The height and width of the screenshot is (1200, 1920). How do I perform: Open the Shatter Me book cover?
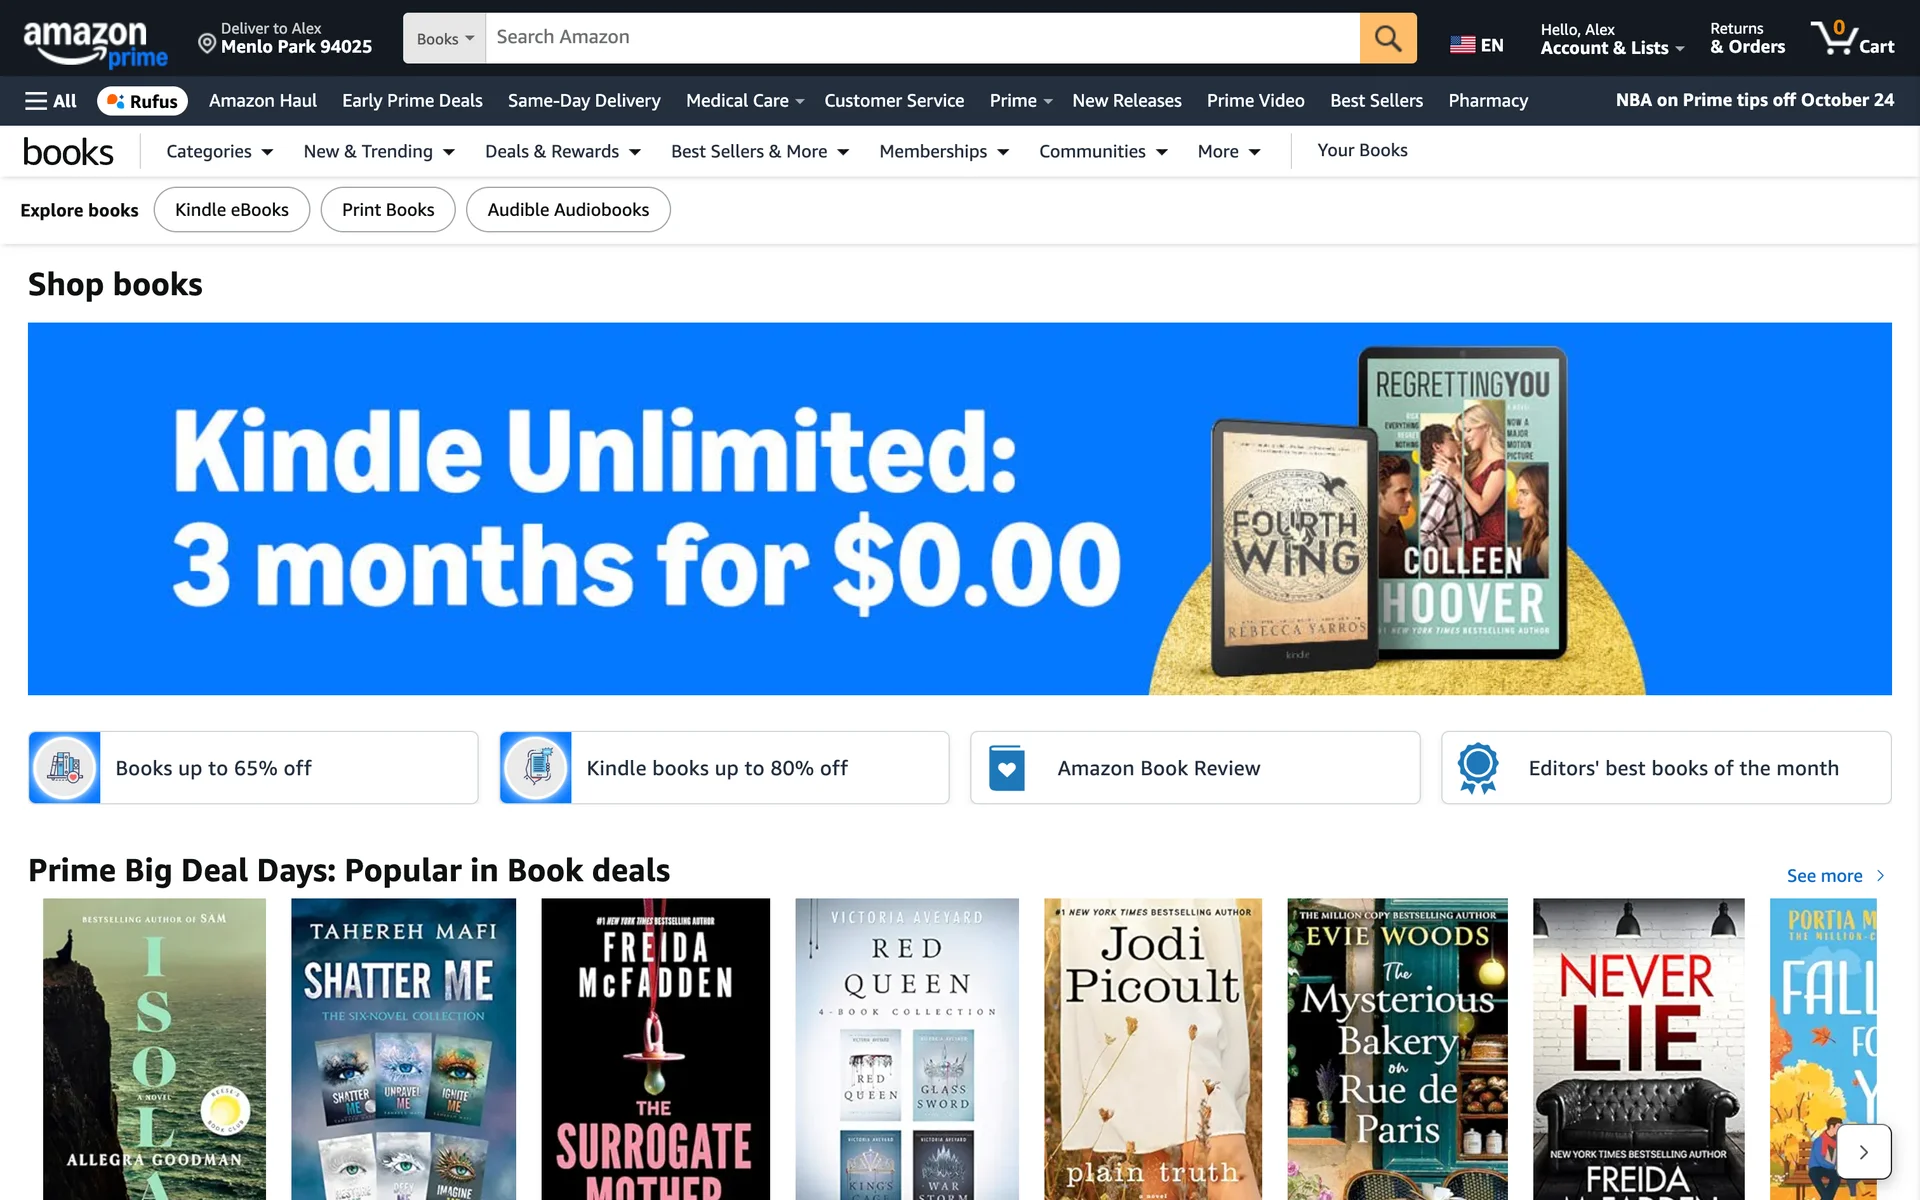(x=403, y=1048)
